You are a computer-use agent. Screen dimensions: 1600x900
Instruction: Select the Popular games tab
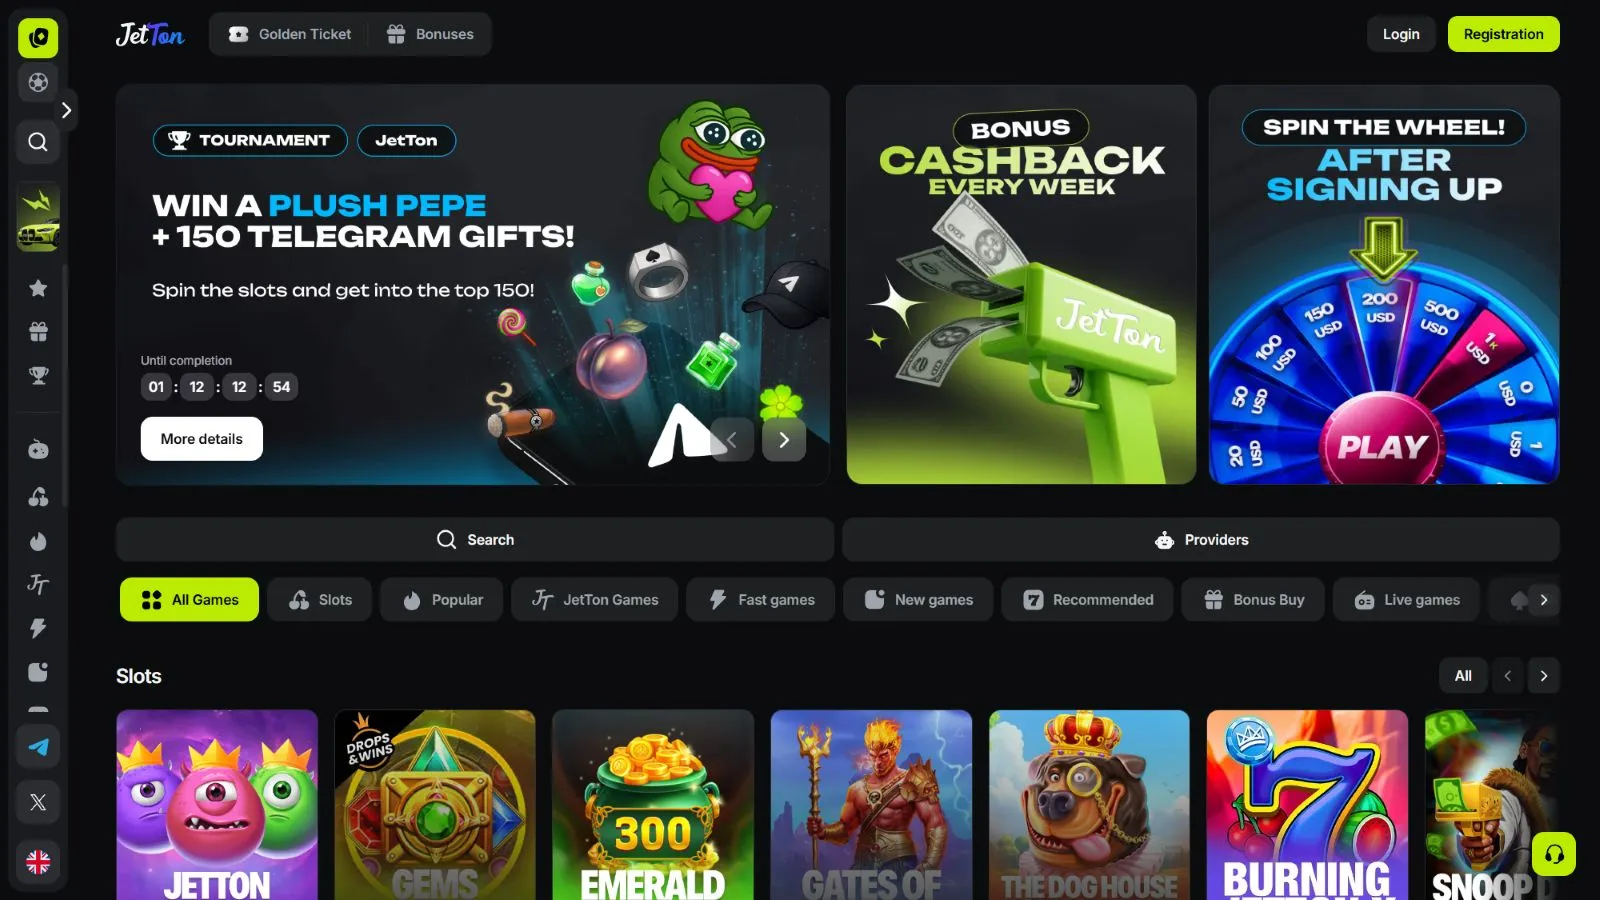441,600
